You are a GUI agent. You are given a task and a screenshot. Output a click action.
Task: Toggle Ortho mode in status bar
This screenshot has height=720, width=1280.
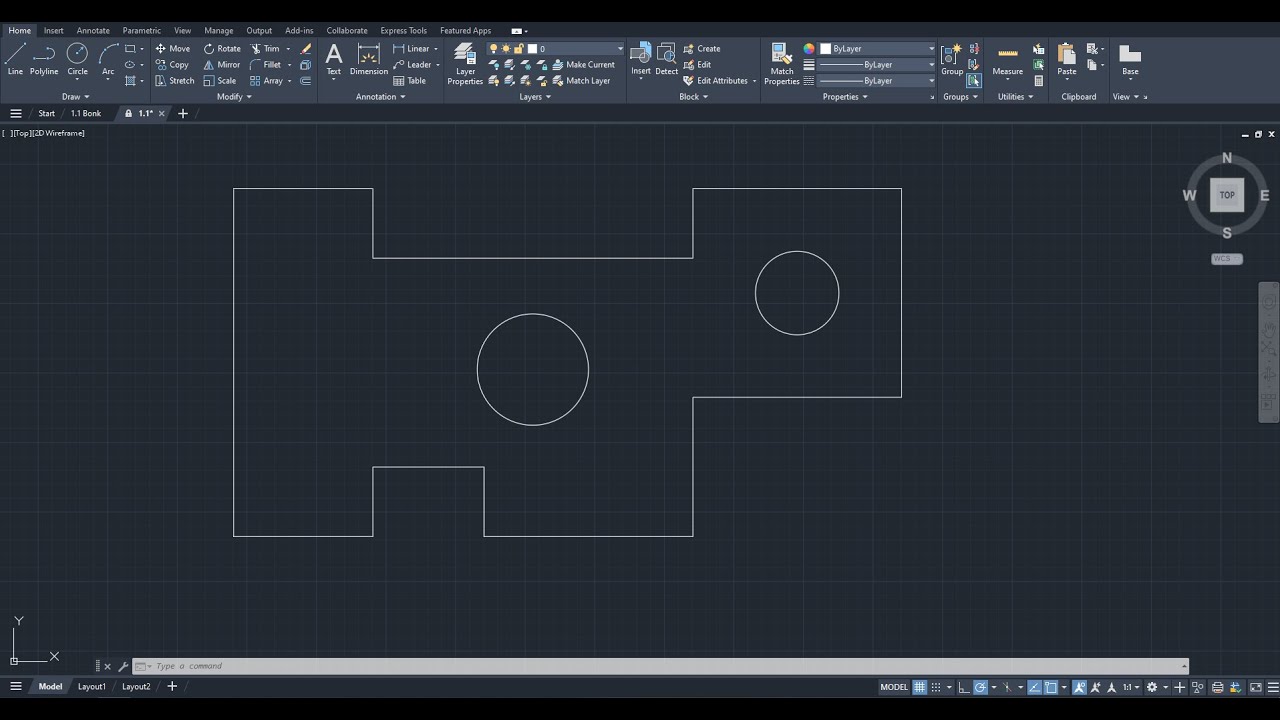pos(963,687)
